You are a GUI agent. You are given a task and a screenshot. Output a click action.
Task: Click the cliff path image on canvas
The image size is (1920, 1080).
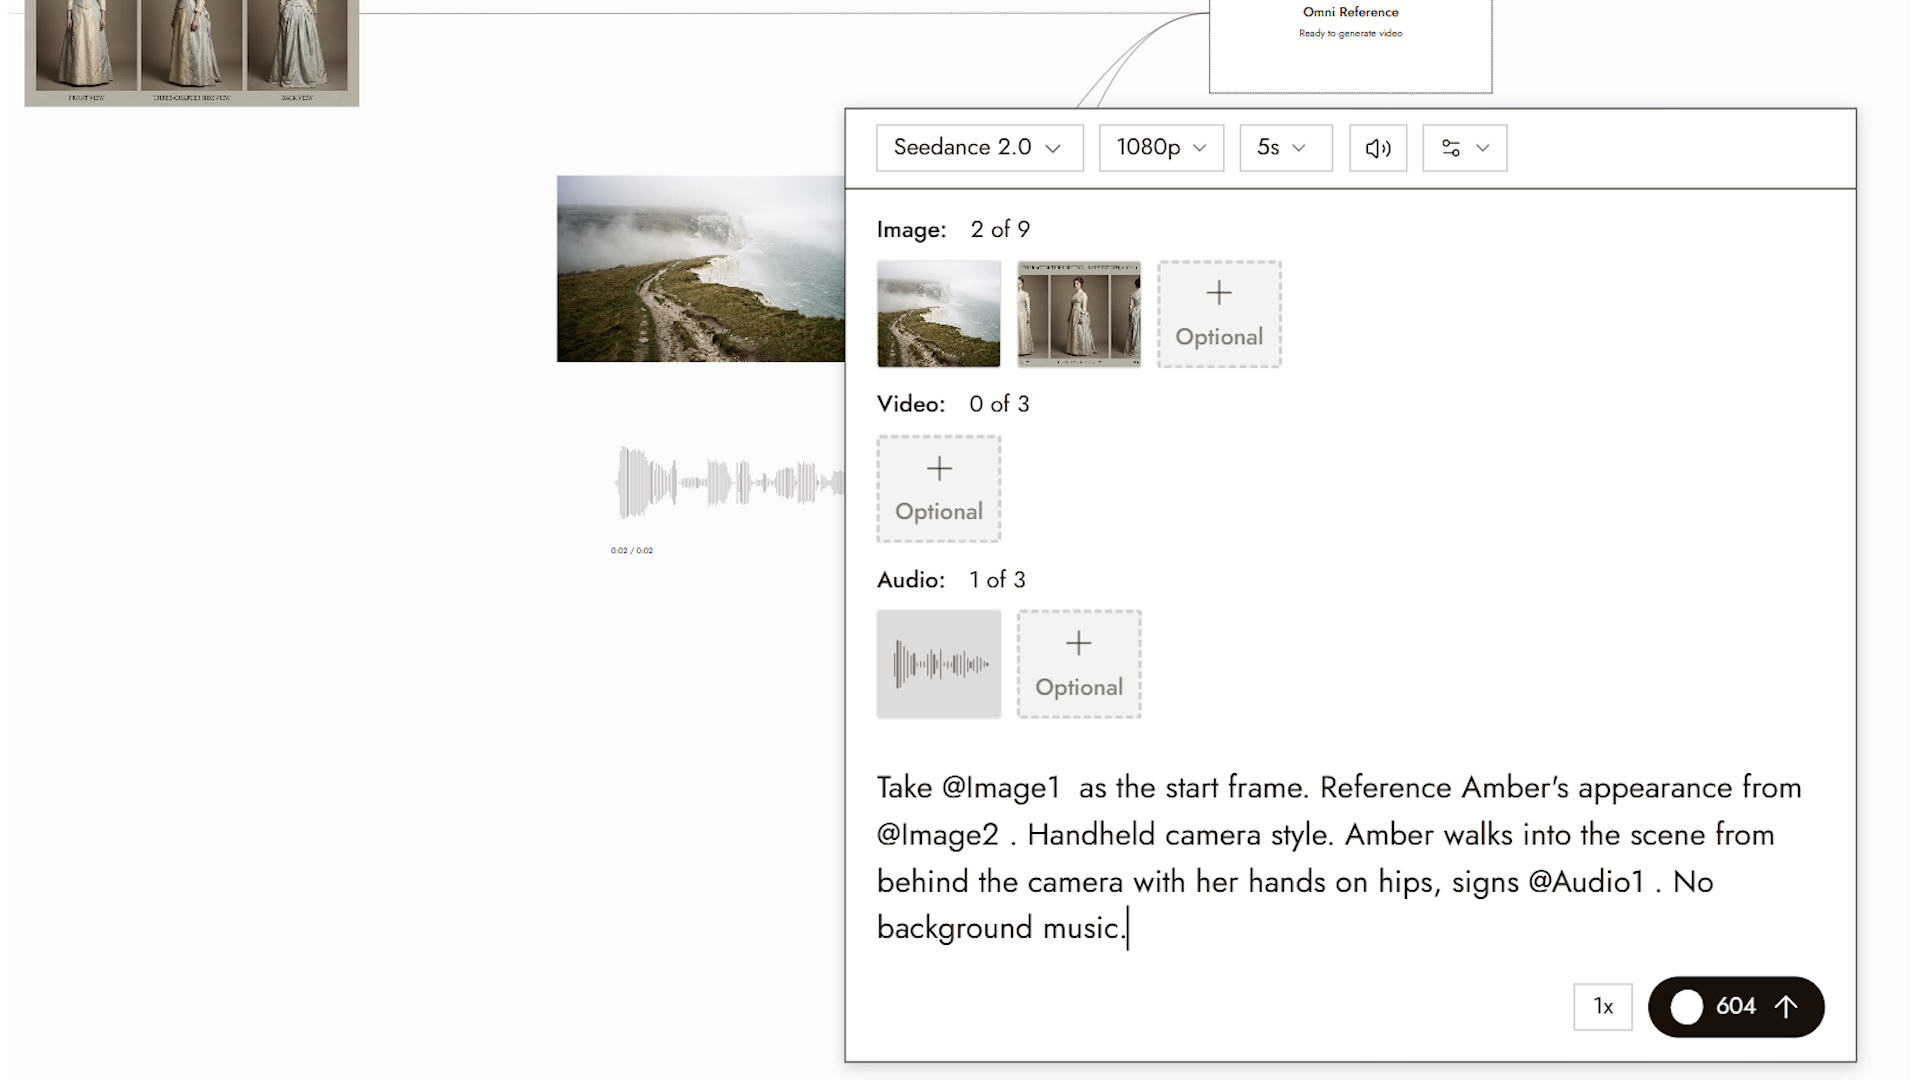pos(701,269)
